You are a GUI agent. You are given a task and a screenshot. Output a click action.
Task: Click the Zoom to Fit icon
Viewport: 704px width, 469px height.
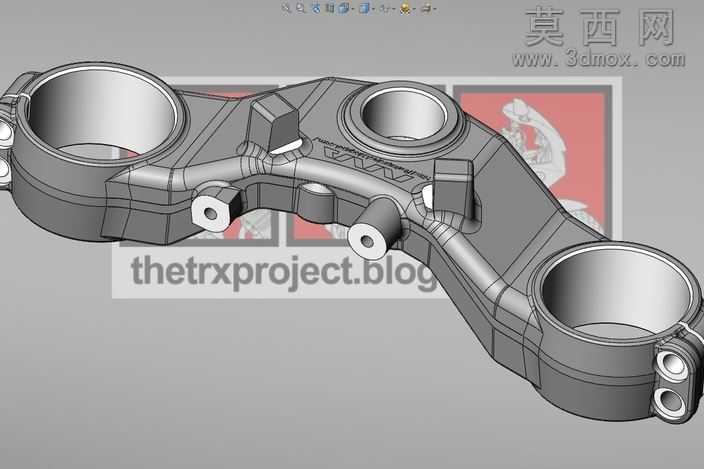tap(286, 8)
